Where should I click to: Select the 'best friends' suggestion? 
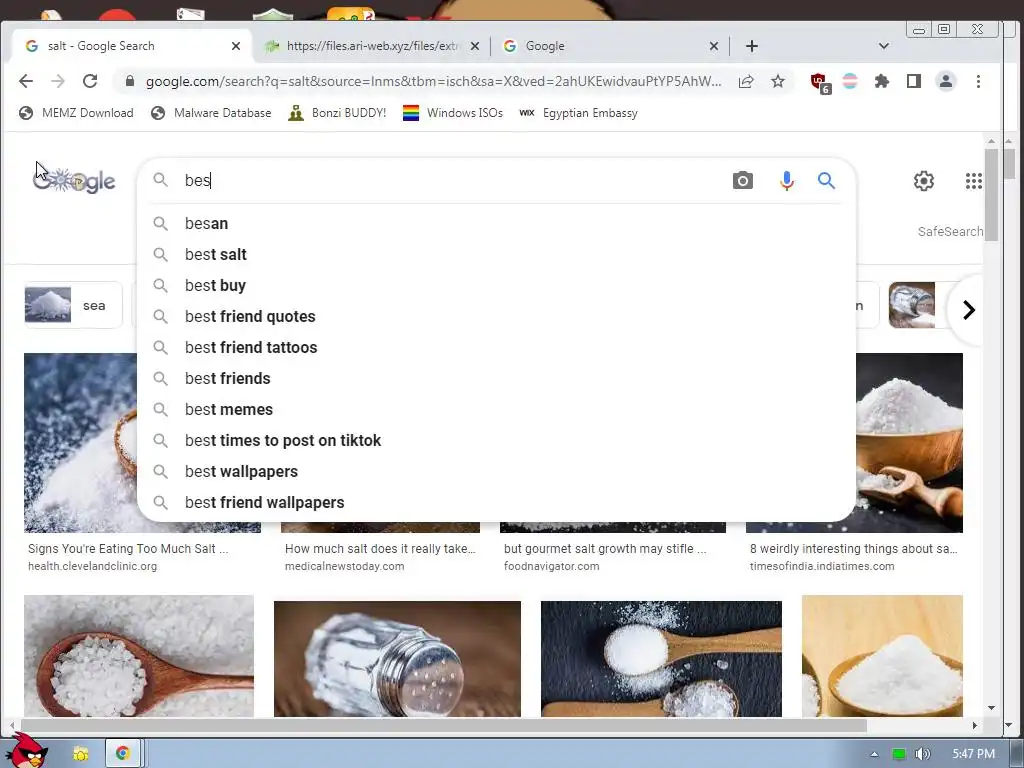[496, 379]
